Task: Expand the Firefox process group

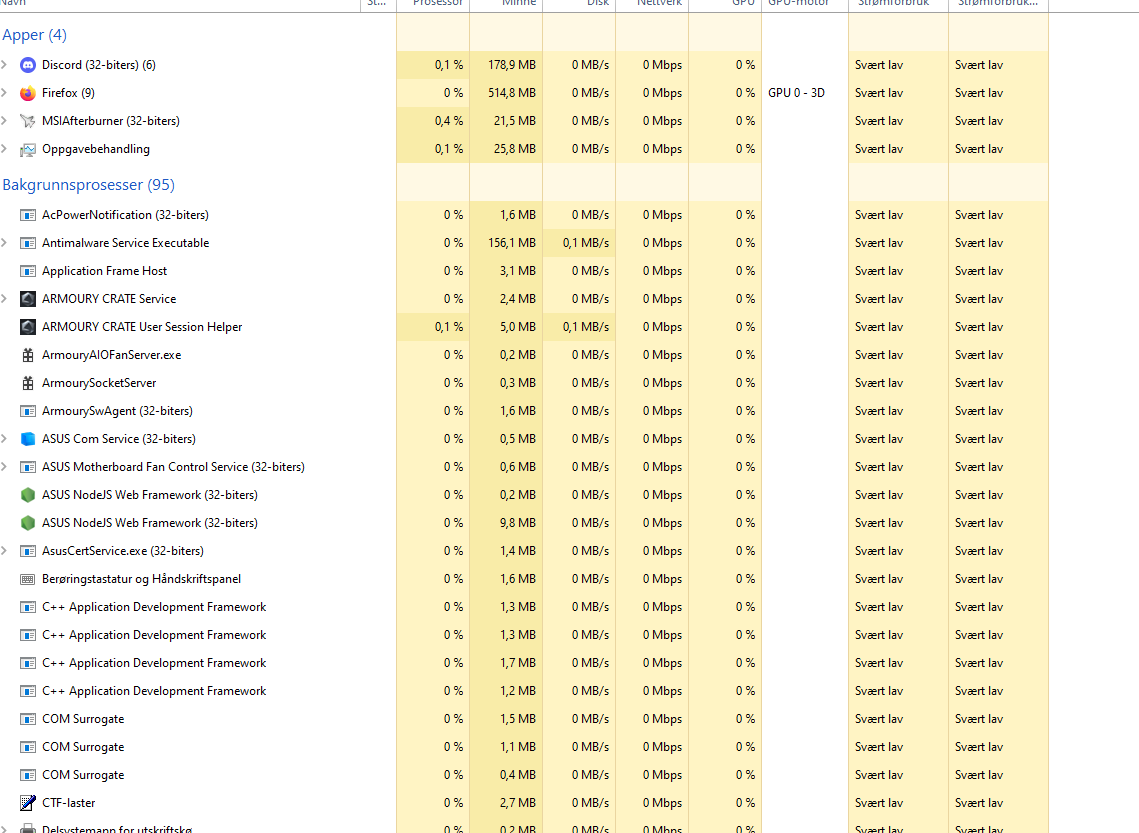Action: pyautogui.click(x=4, y=93)
